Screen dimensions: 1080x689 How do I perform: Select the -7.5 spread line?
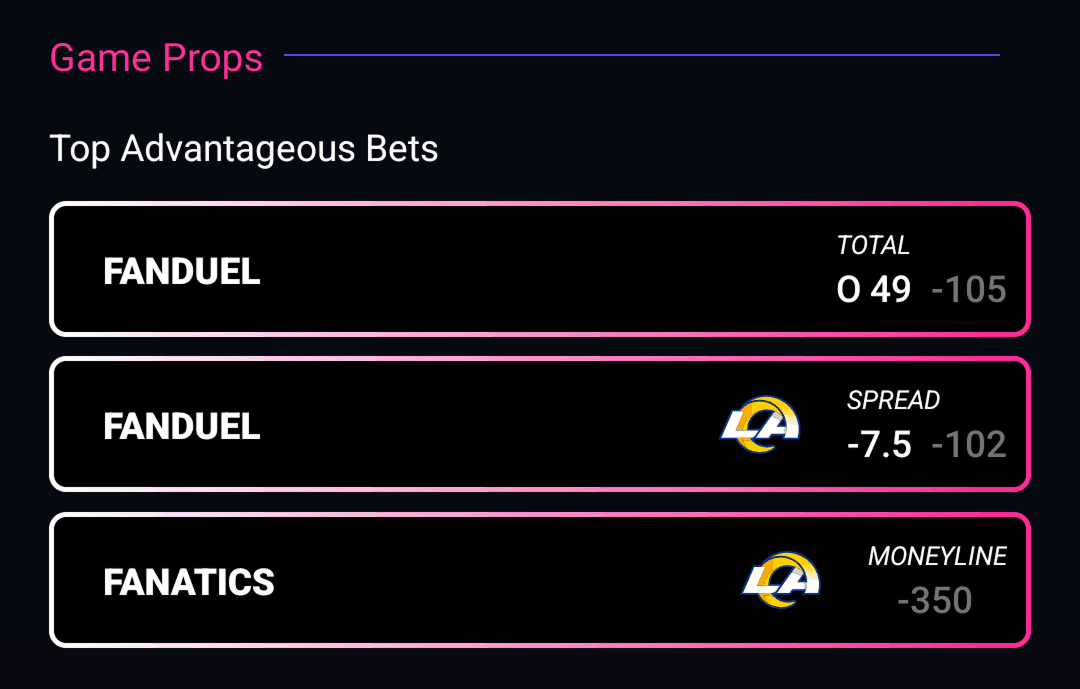(879, 445)
